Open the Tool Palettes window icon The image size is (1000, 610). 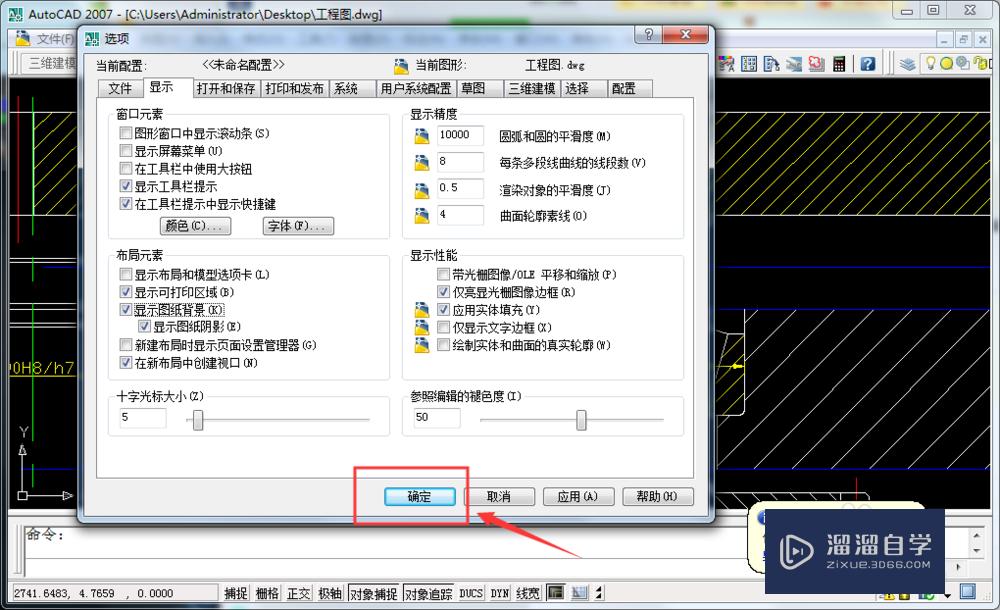click(772, 63)
